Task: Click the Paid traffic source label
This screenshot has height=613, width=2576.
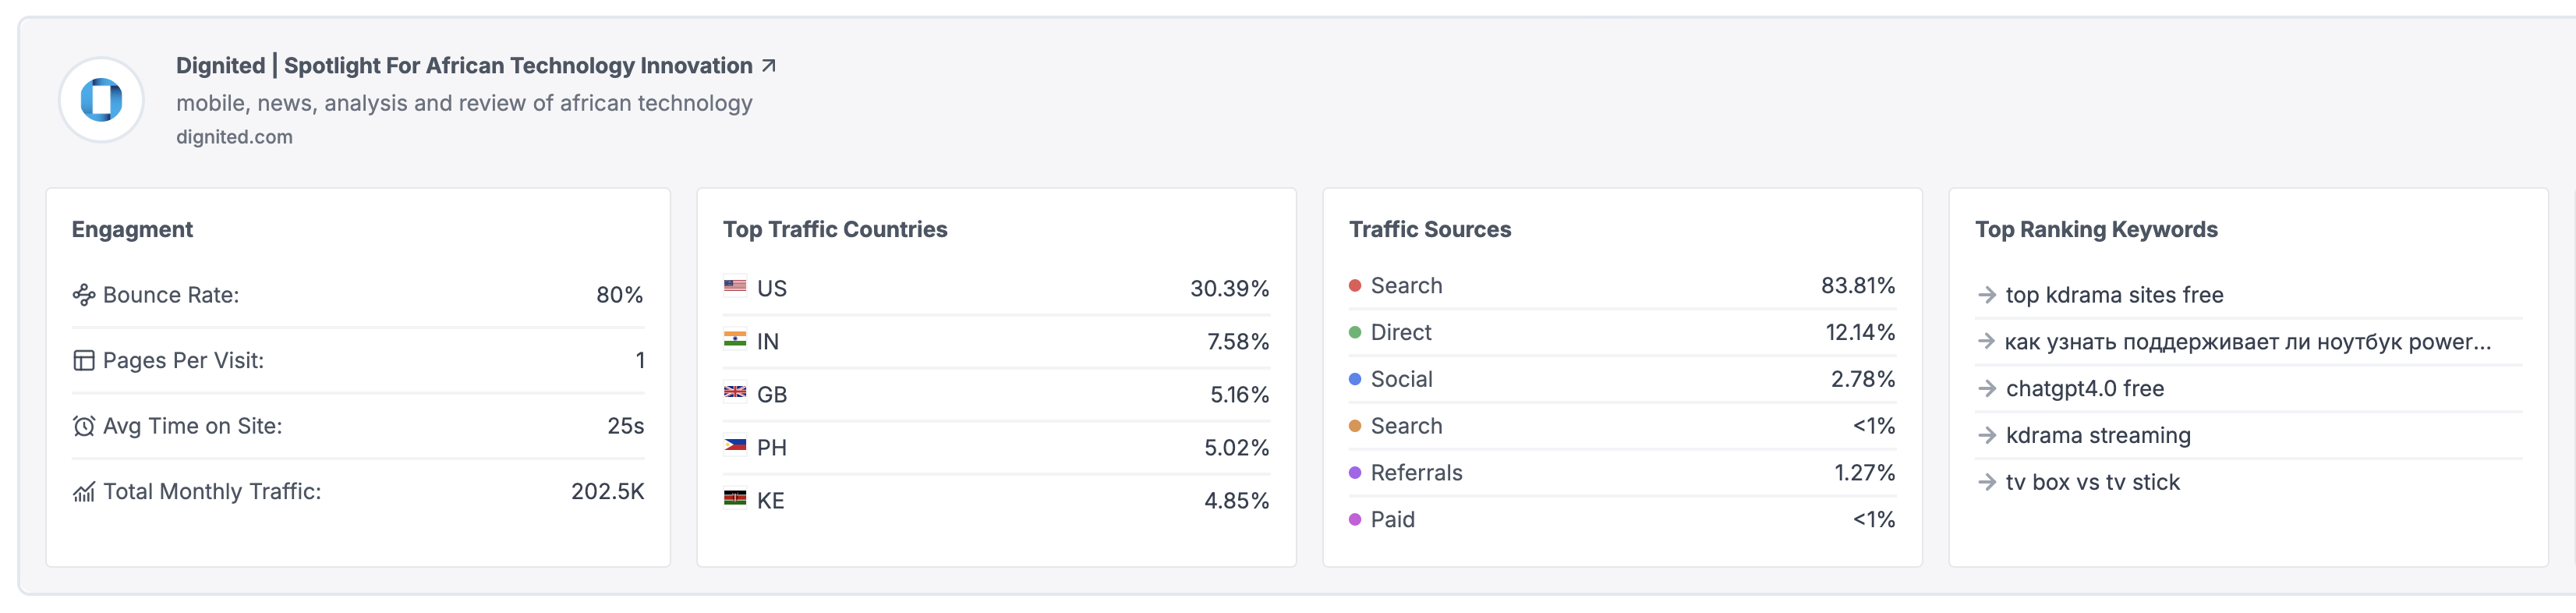Action: [x=1393, y=520]
